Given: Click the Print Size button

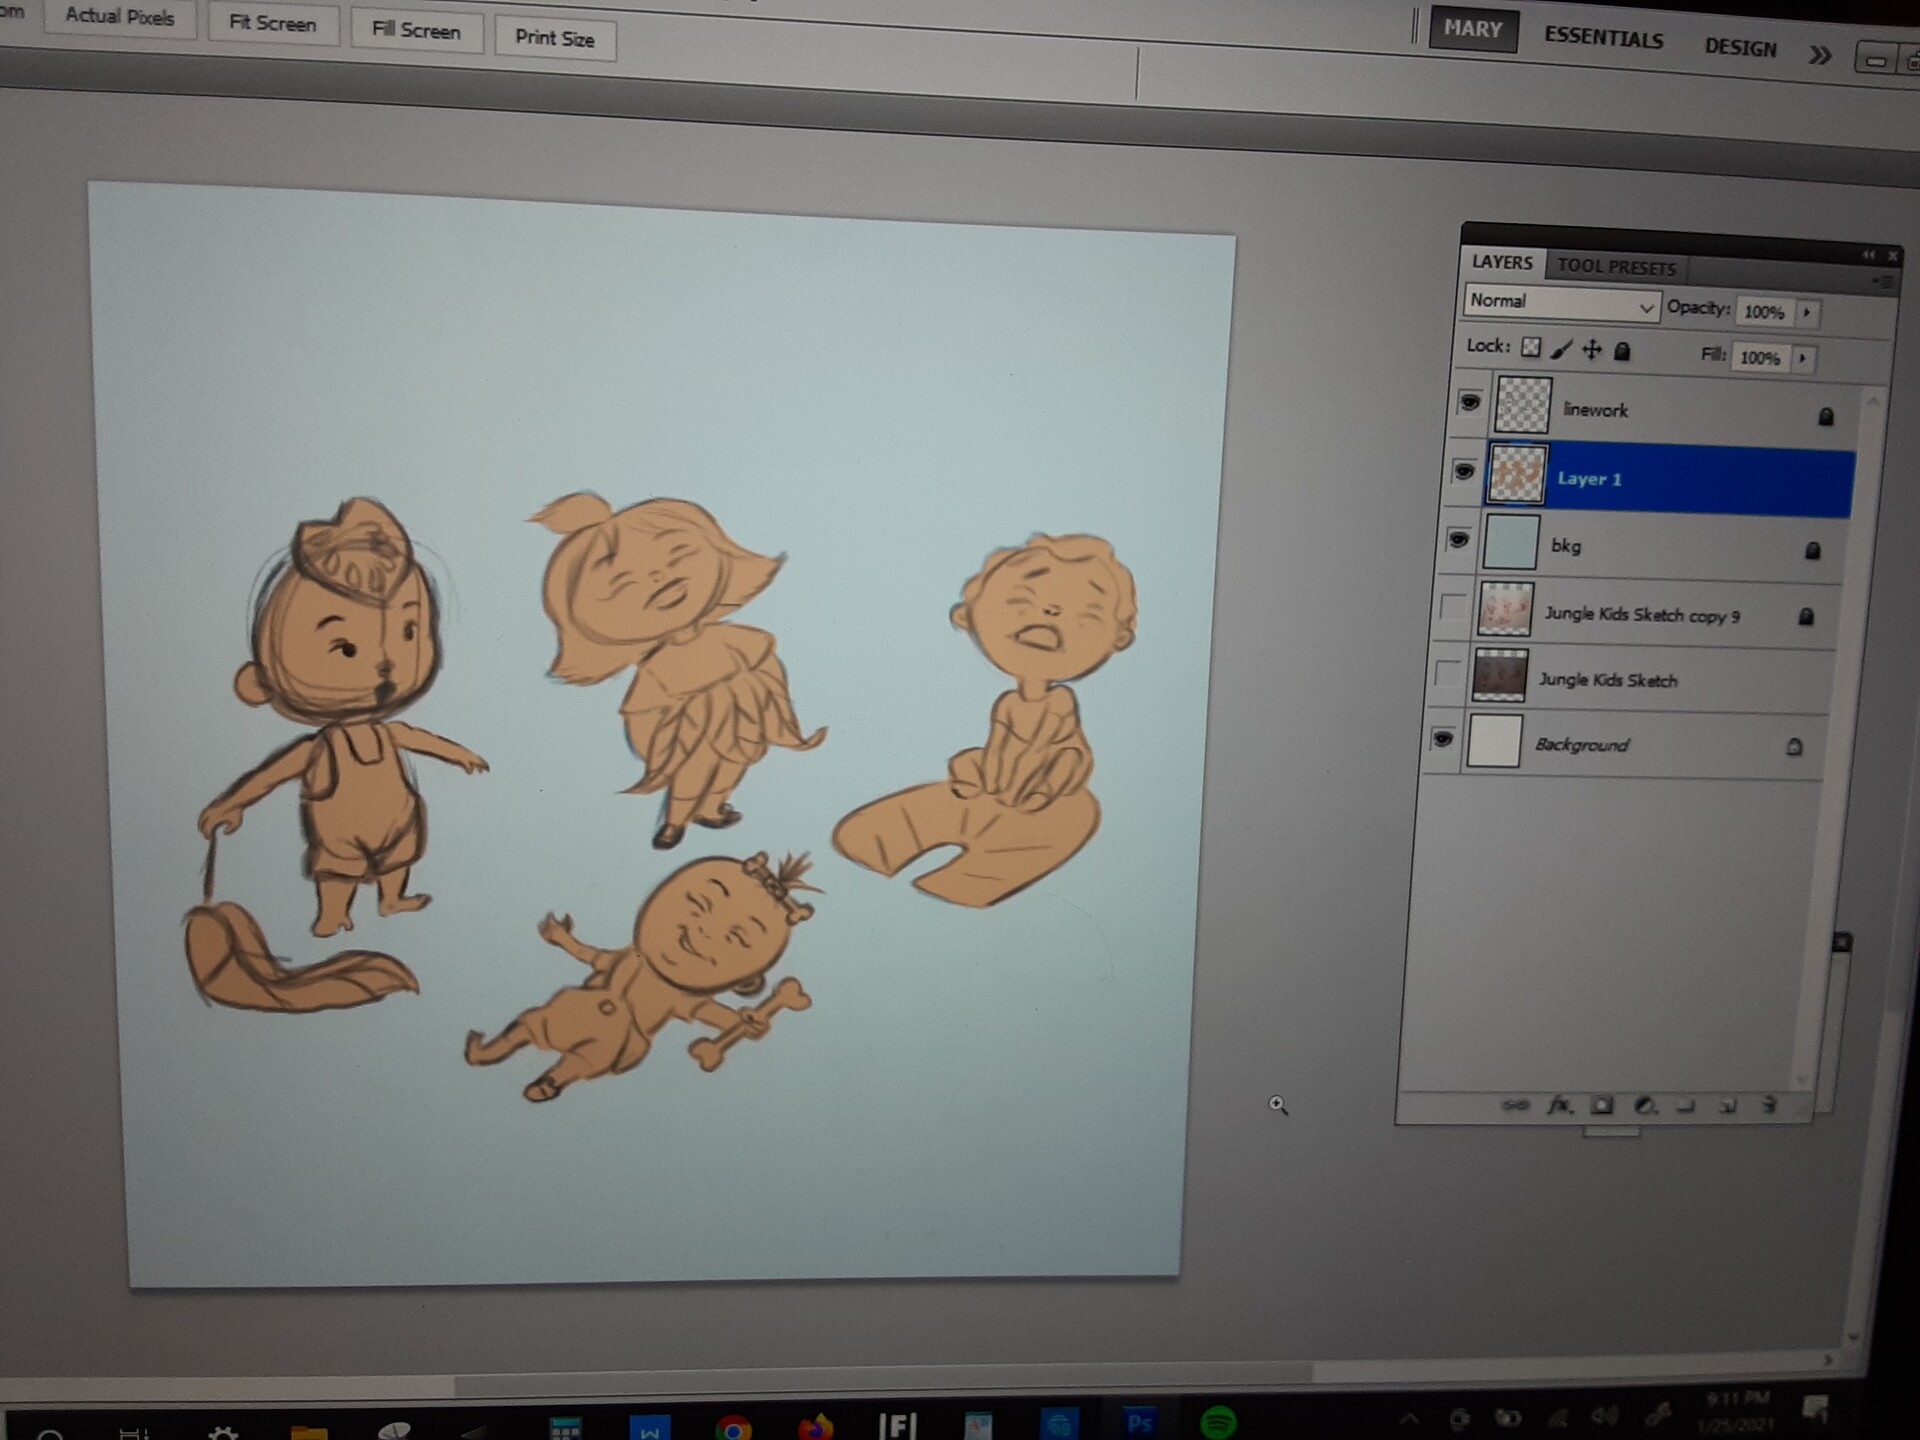Looking at the screenshot, I should [x=554, y=39].
